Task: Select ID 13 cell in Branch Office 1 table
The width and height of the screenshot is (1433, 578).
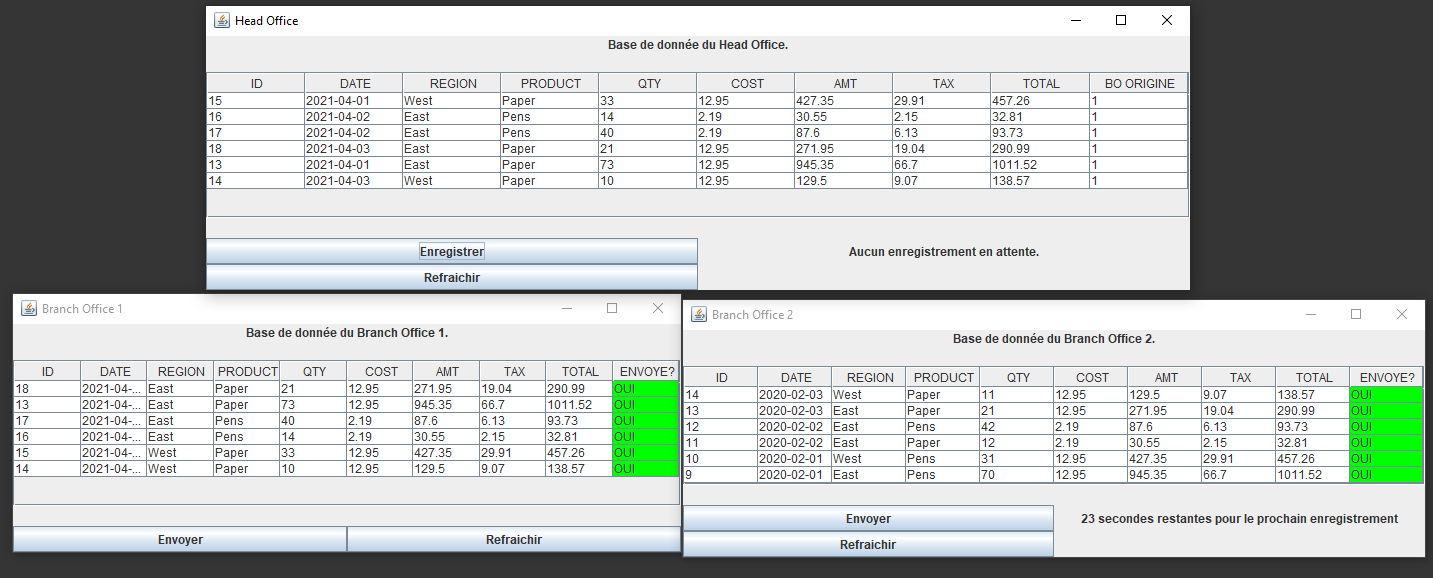Action: coord(47,405)
